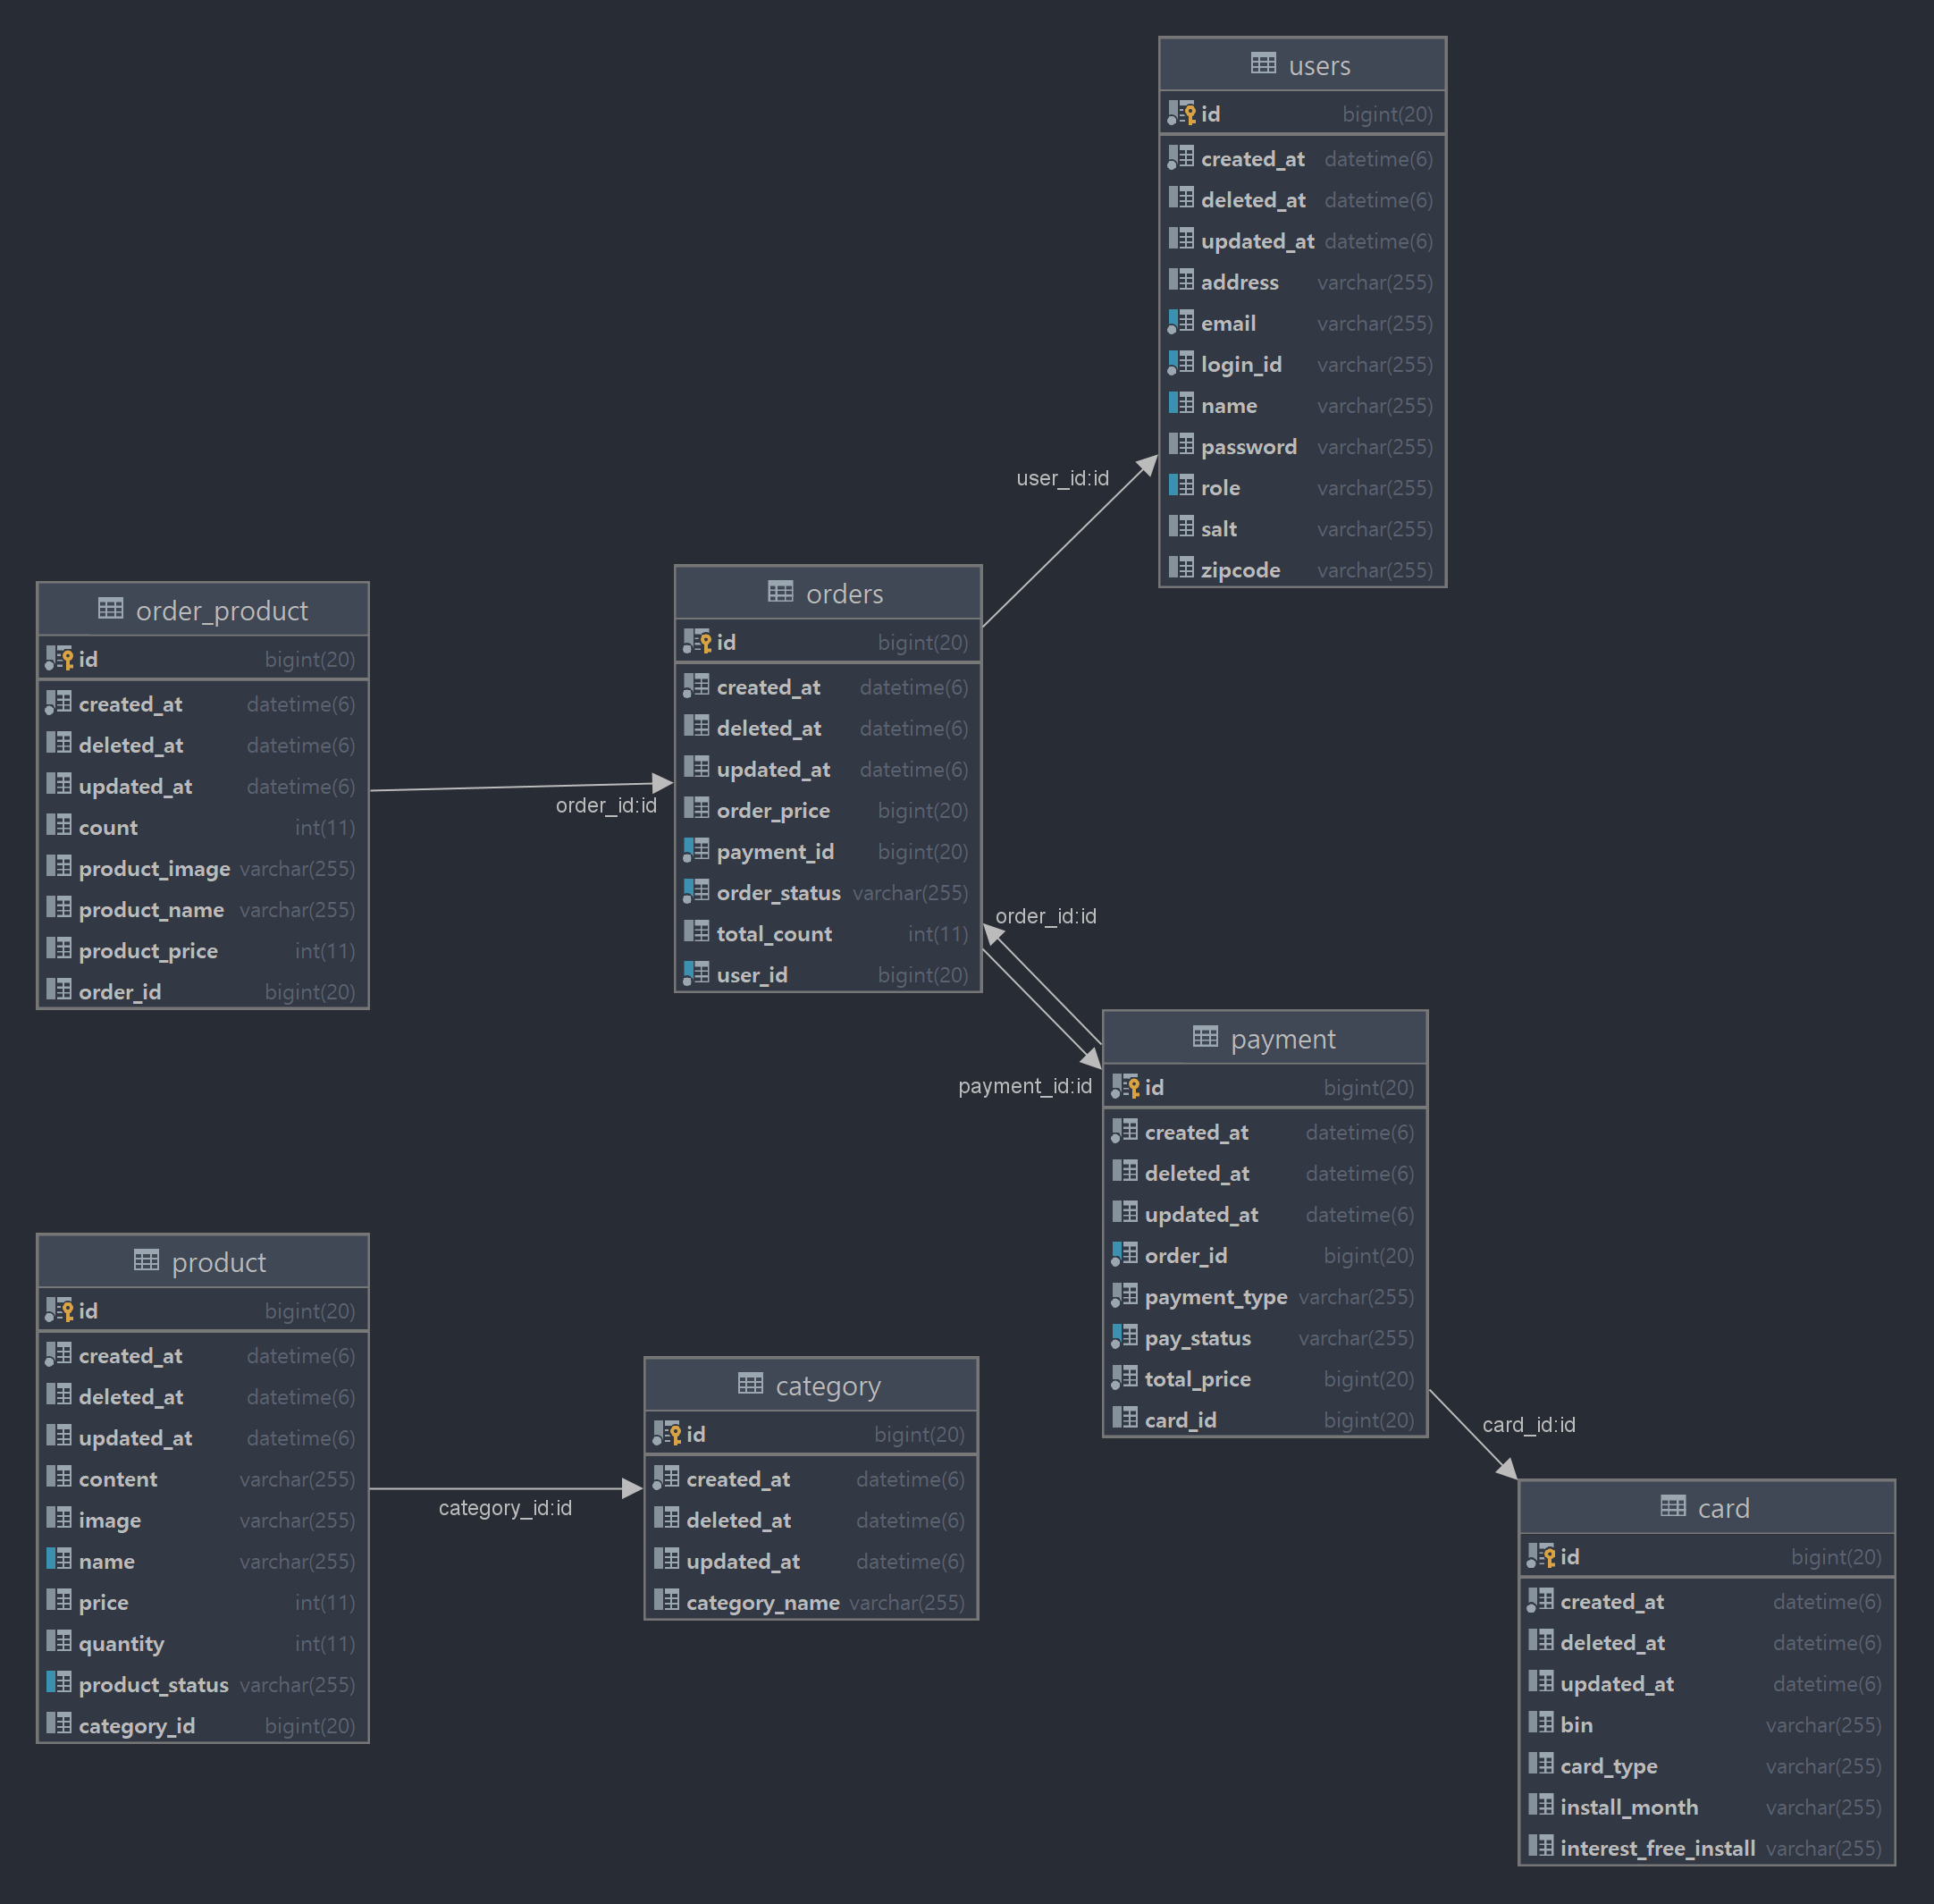Click the column icon next to payment_id in orders

tap(696, 850)
